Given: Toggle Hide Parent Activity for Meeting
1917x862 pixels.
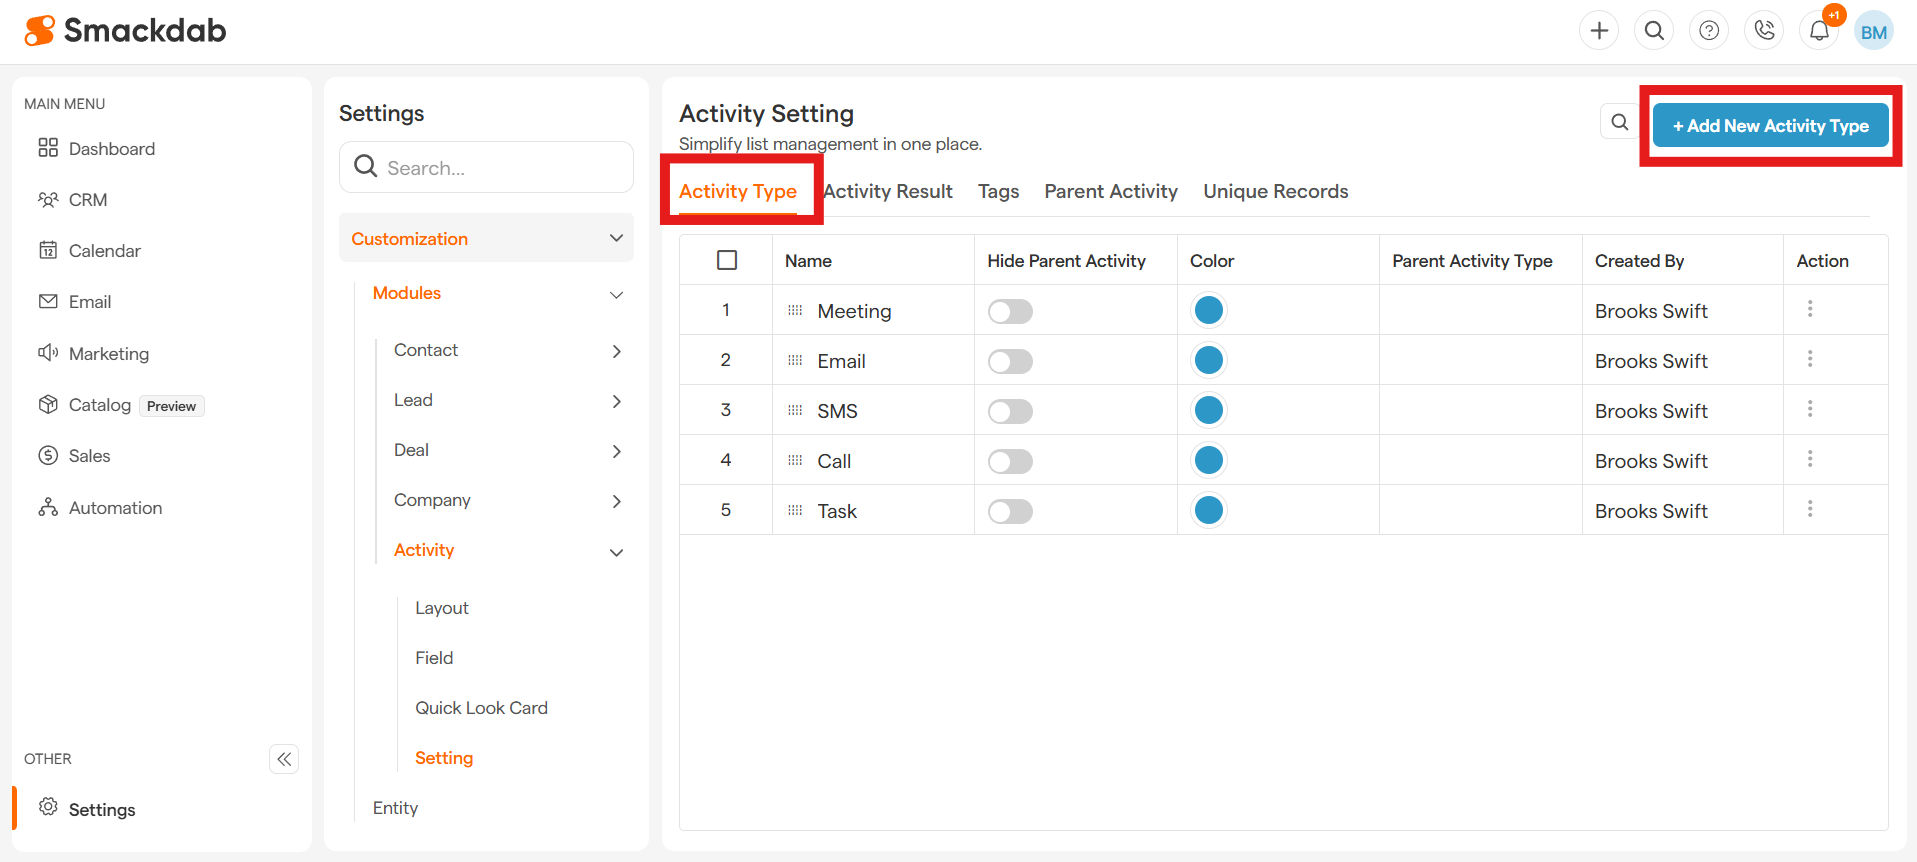Looking at the screenshot, I should click(x=1010, y=311).
